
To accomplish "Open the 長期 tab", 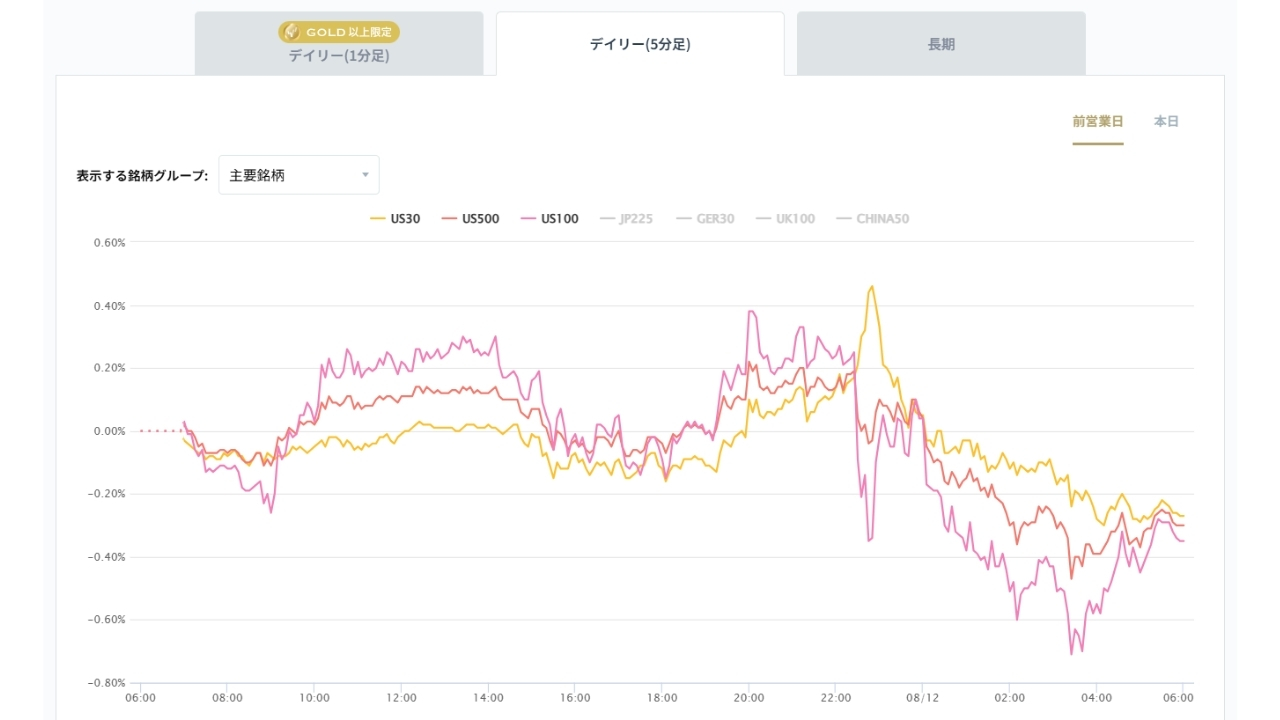I will point(941,44).
